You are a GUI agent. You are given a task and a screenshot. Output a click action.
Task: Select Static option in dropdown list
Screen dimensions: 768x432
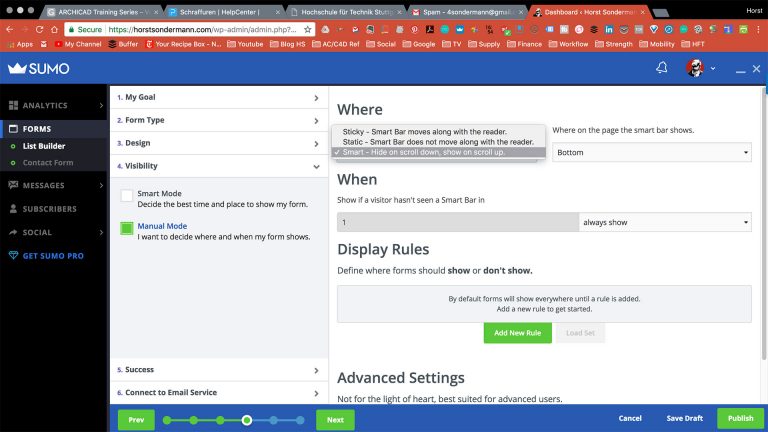438,142
